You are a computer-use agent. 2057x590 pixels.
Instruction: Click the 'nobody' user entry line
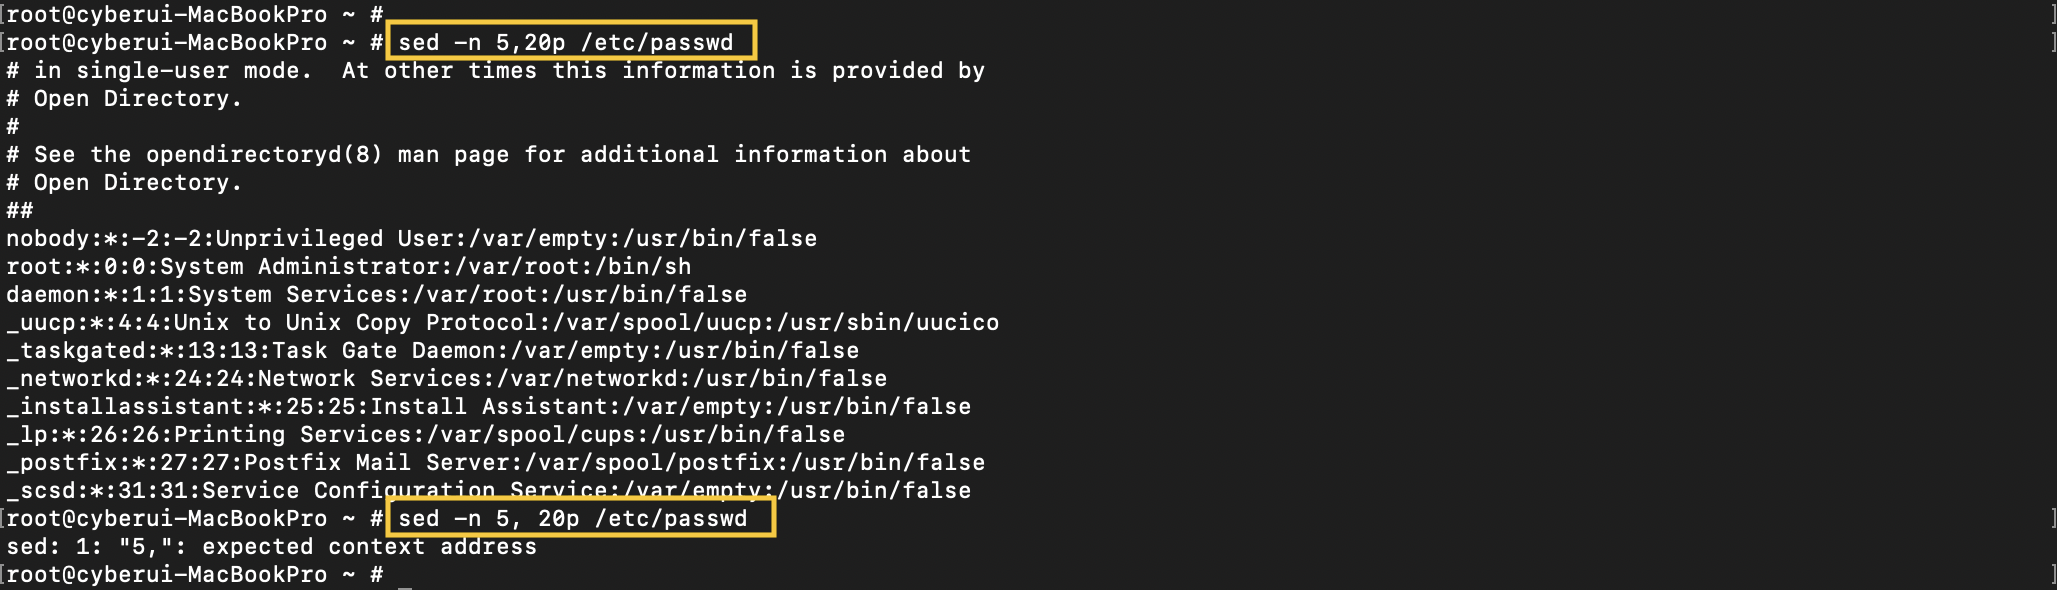[x=412, y=239]
